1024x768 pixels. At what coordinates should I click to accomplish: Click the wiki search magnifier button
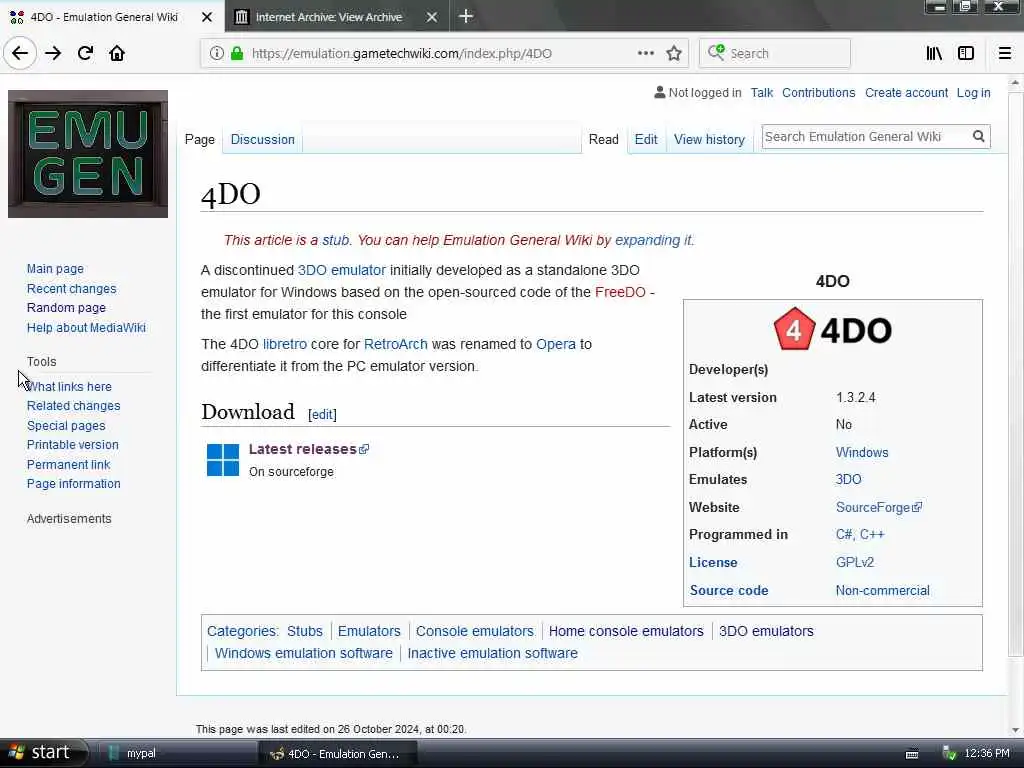click(978, 136)
